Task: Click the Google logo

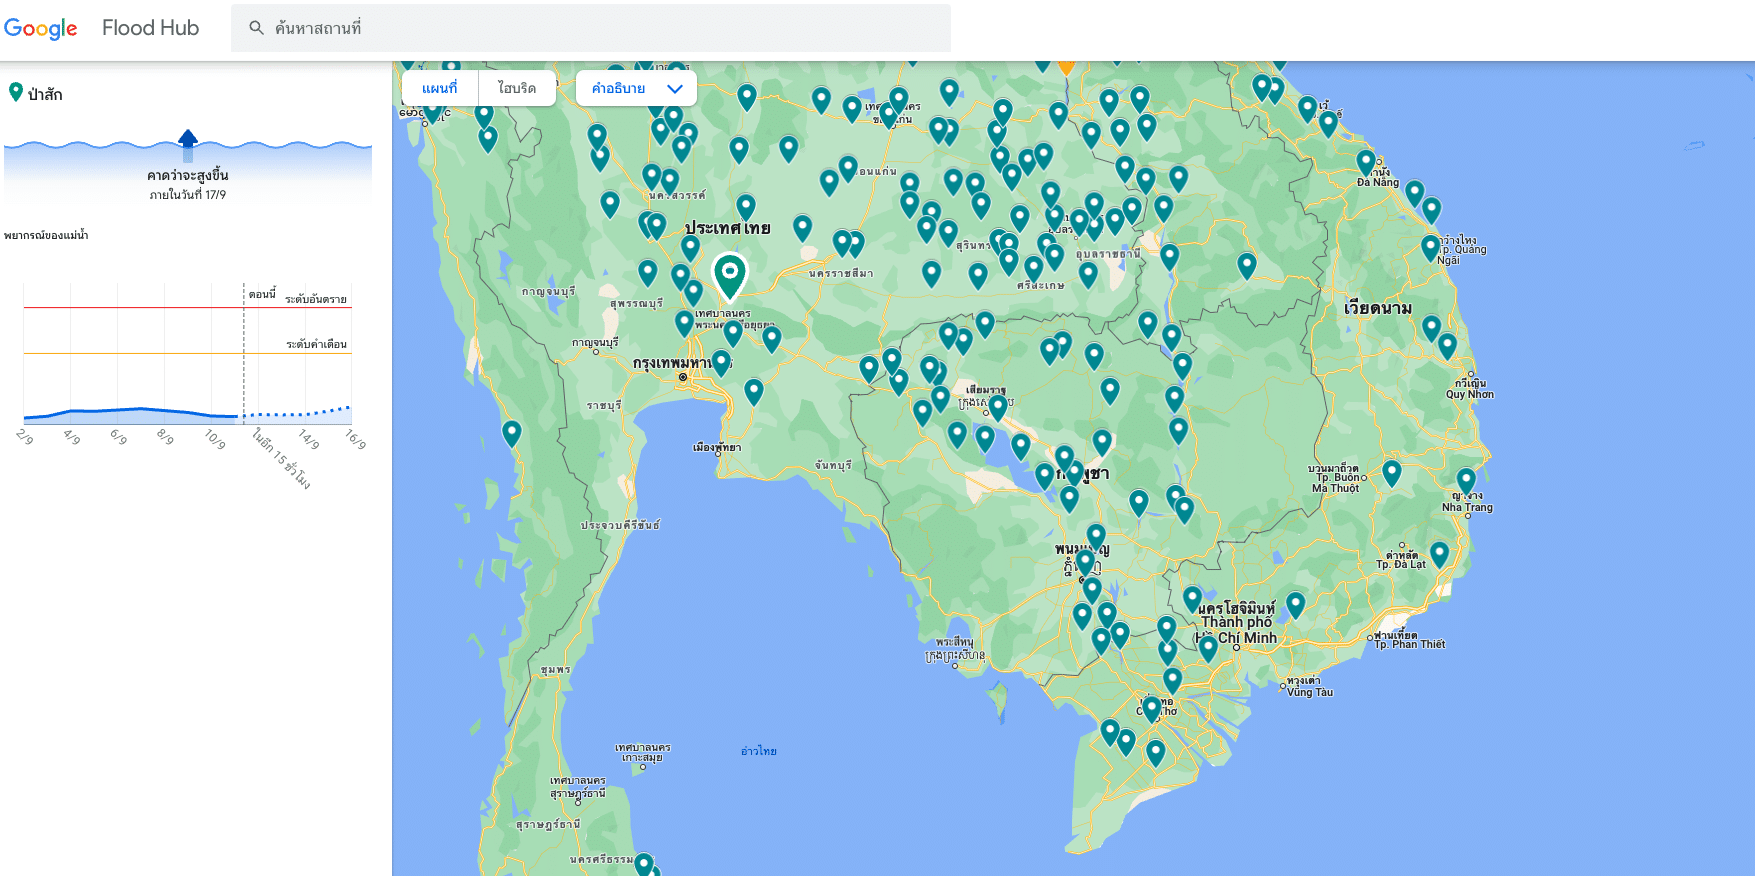Action: point(41,28)
